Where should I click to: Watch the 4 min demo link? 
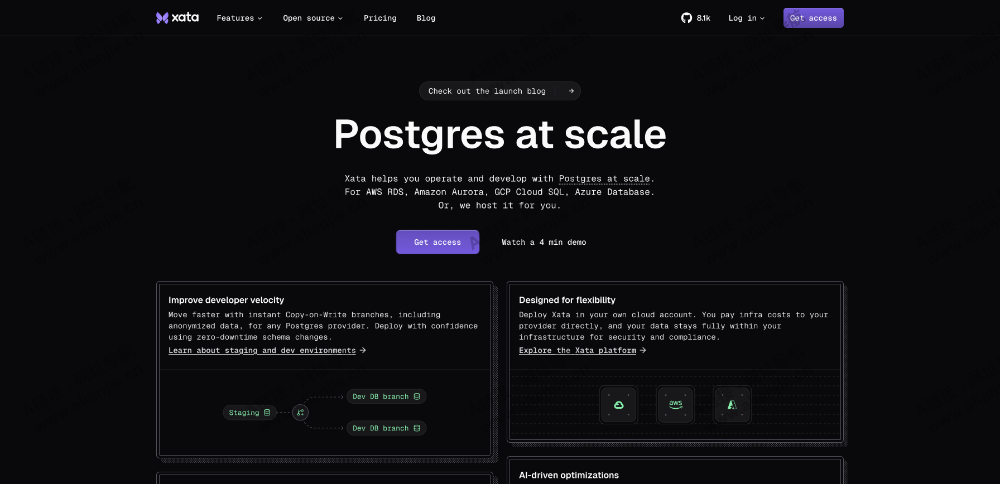click(543, 242)
